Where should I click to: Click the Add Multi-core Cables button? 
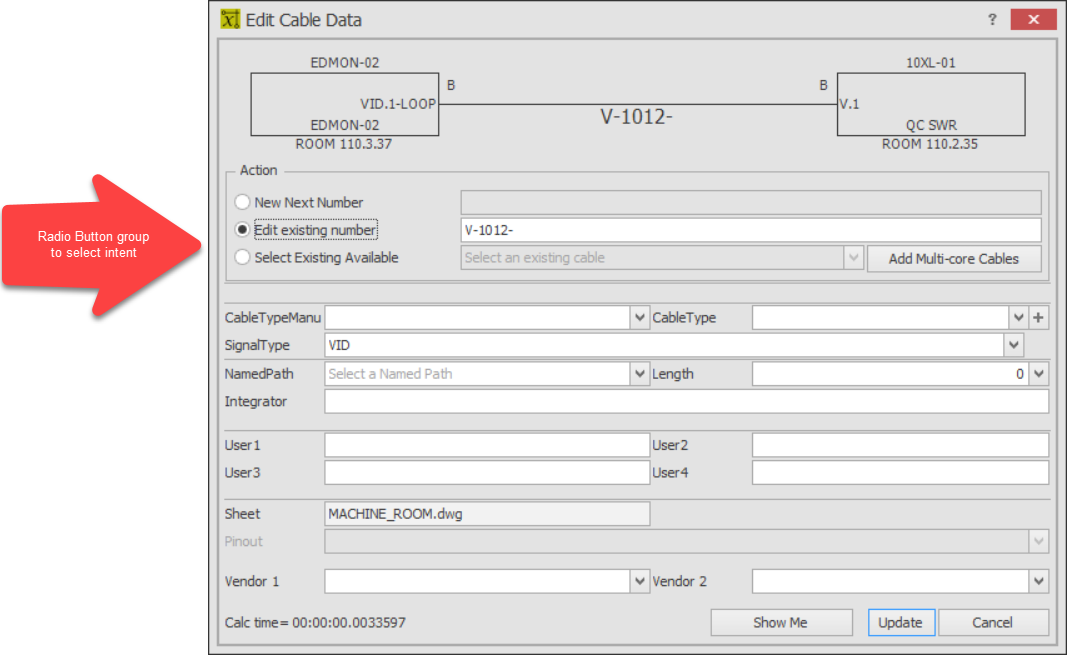coord(954,258)
